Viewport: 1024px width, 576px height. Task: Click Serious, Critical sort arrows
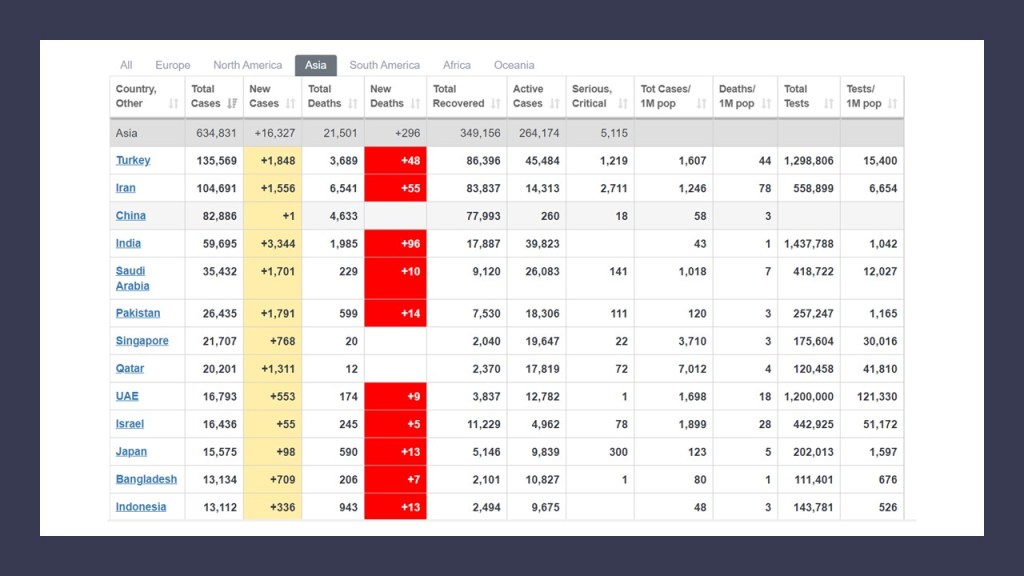point(622,104)
